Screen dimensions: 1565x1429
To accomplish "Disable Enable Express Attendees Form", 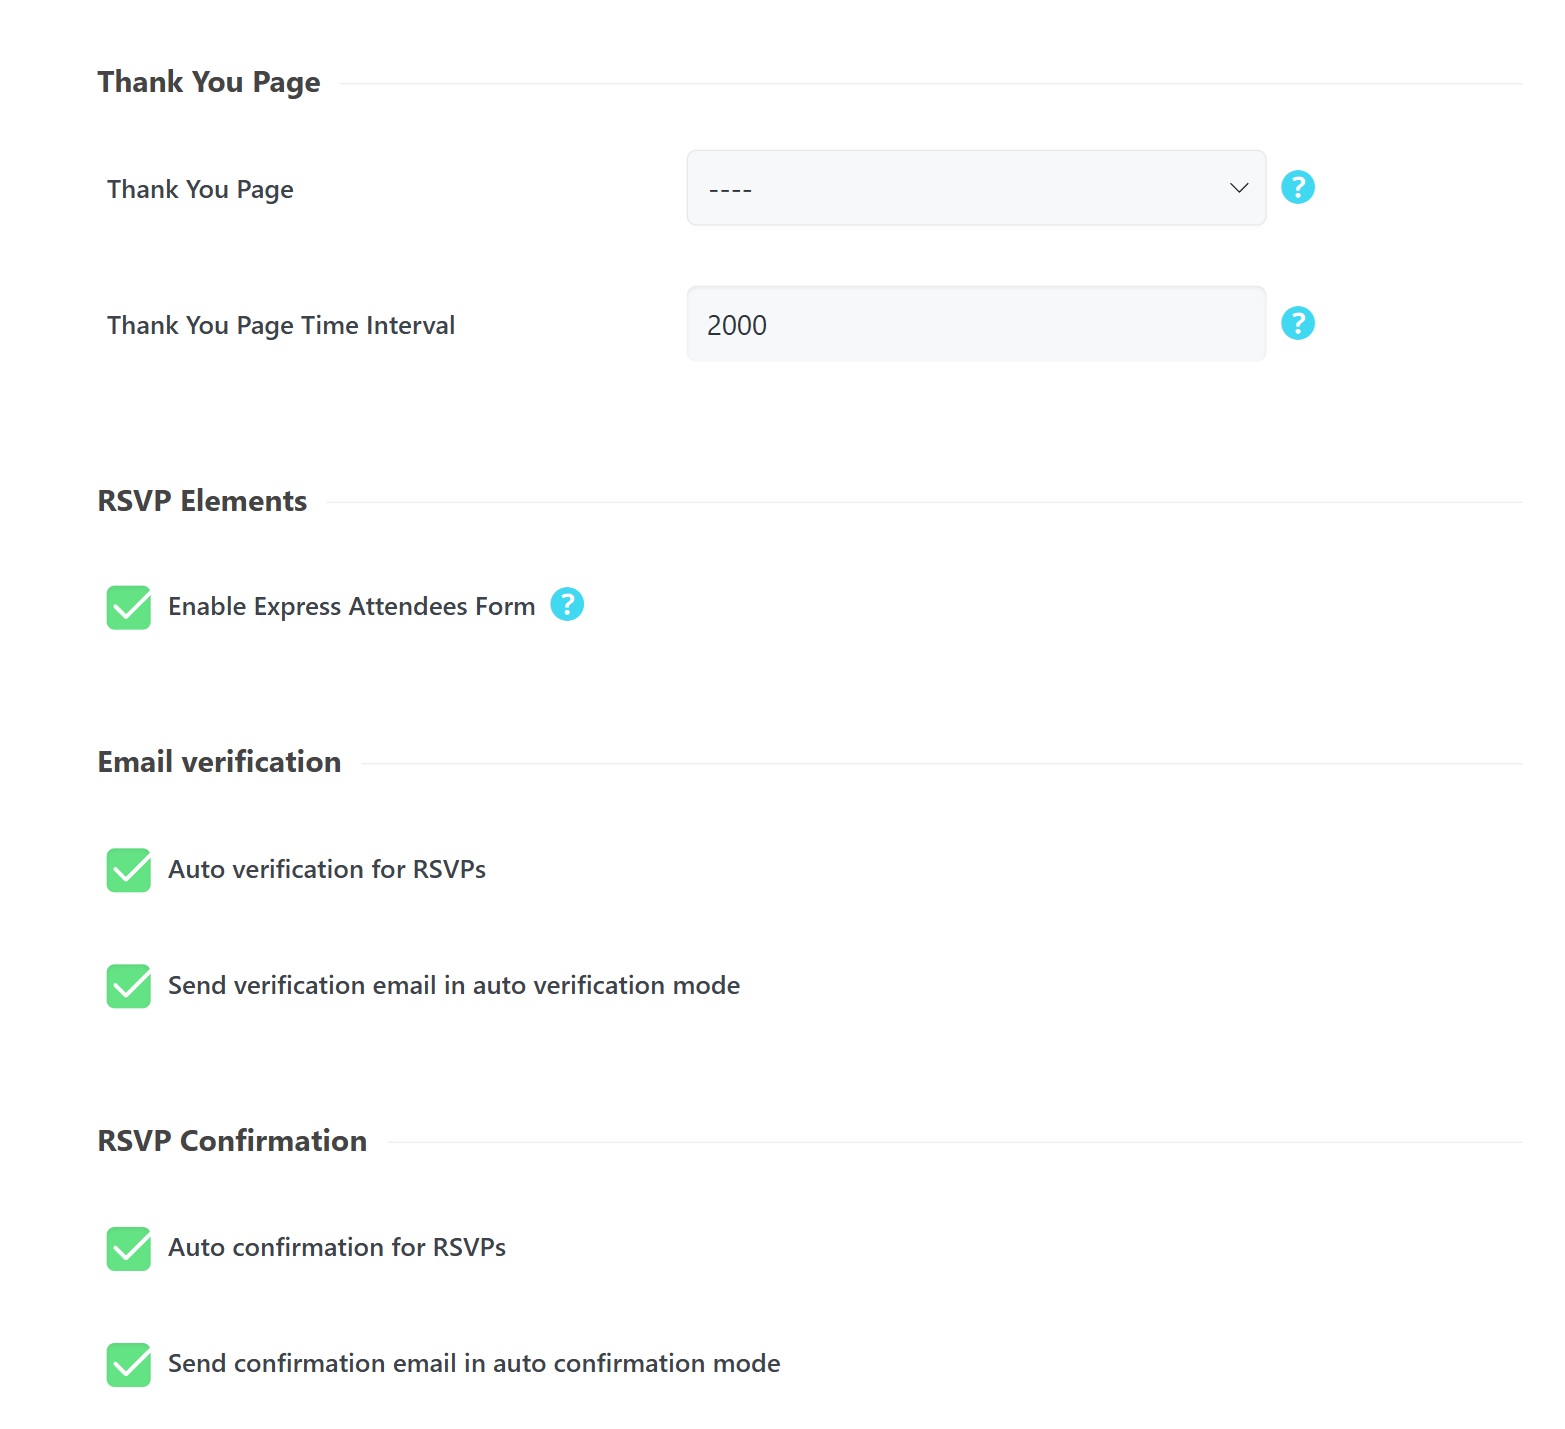I will [x=127, y=606].
